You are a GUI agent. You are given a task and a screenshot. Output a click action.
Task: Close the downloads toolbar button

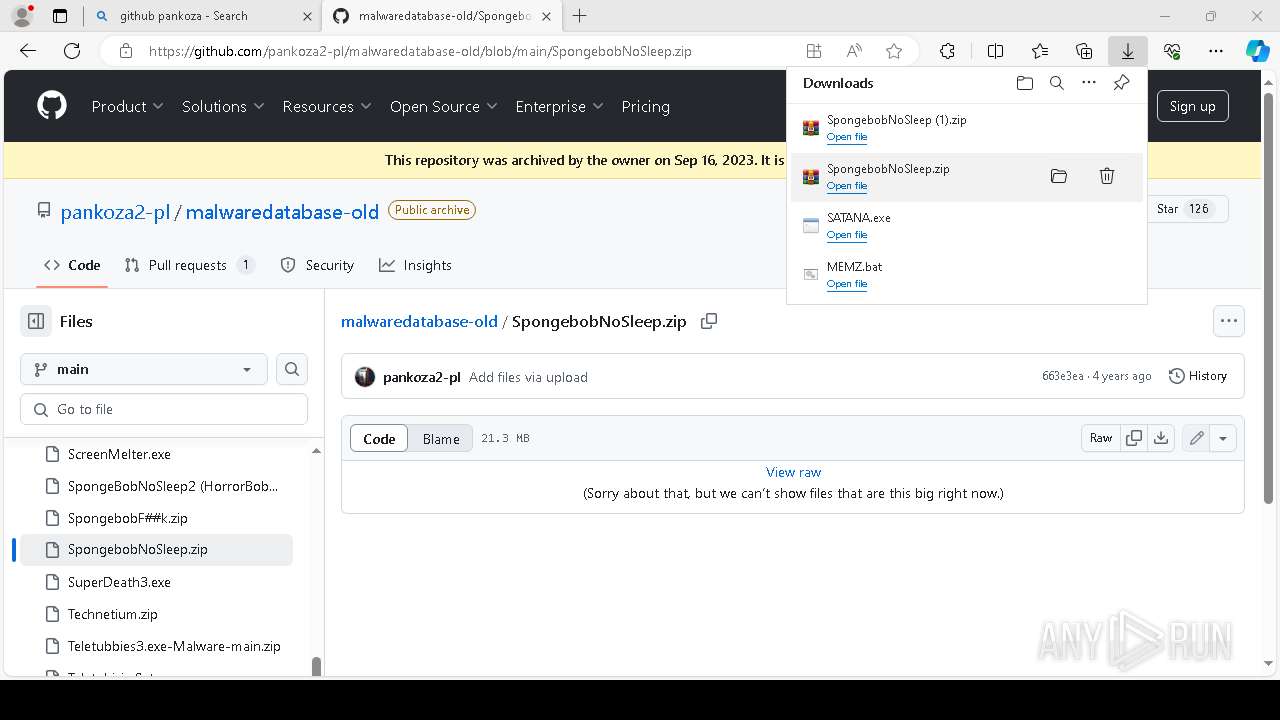point(1127,51)
